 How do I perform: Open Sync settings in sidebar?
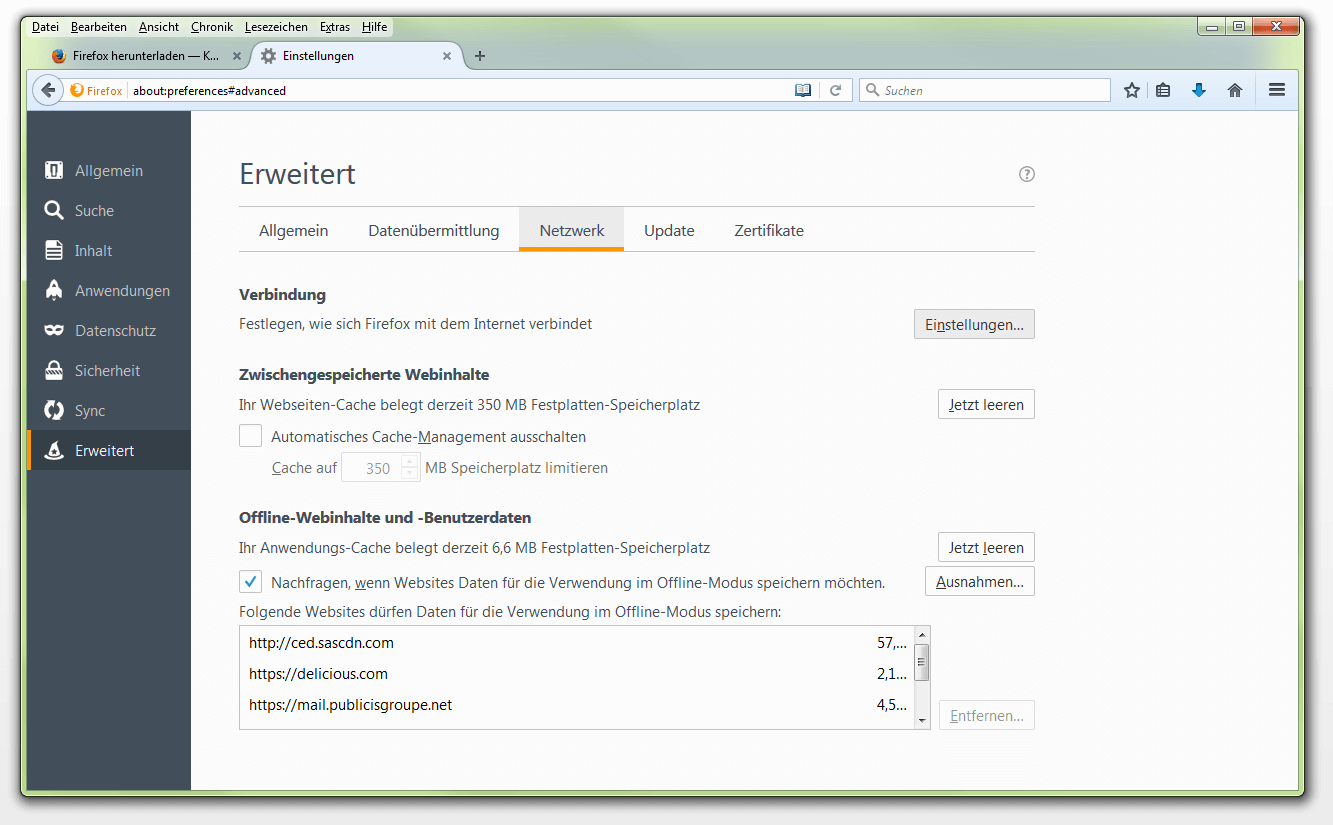[x=109, y=411]
